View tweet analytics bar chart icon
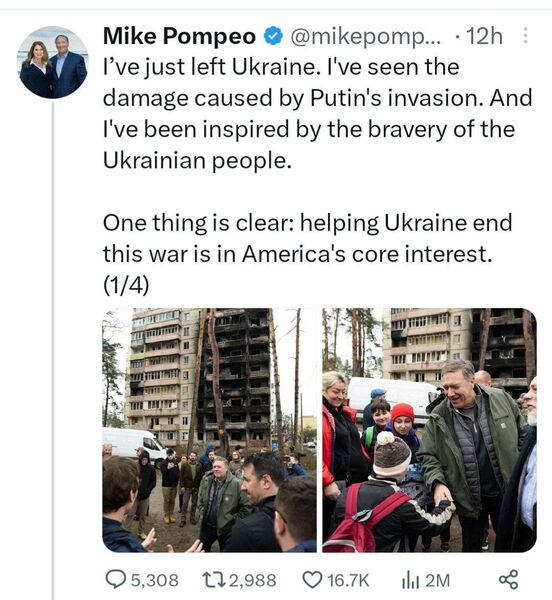This screenshot has width=552, height=600. 410,580
